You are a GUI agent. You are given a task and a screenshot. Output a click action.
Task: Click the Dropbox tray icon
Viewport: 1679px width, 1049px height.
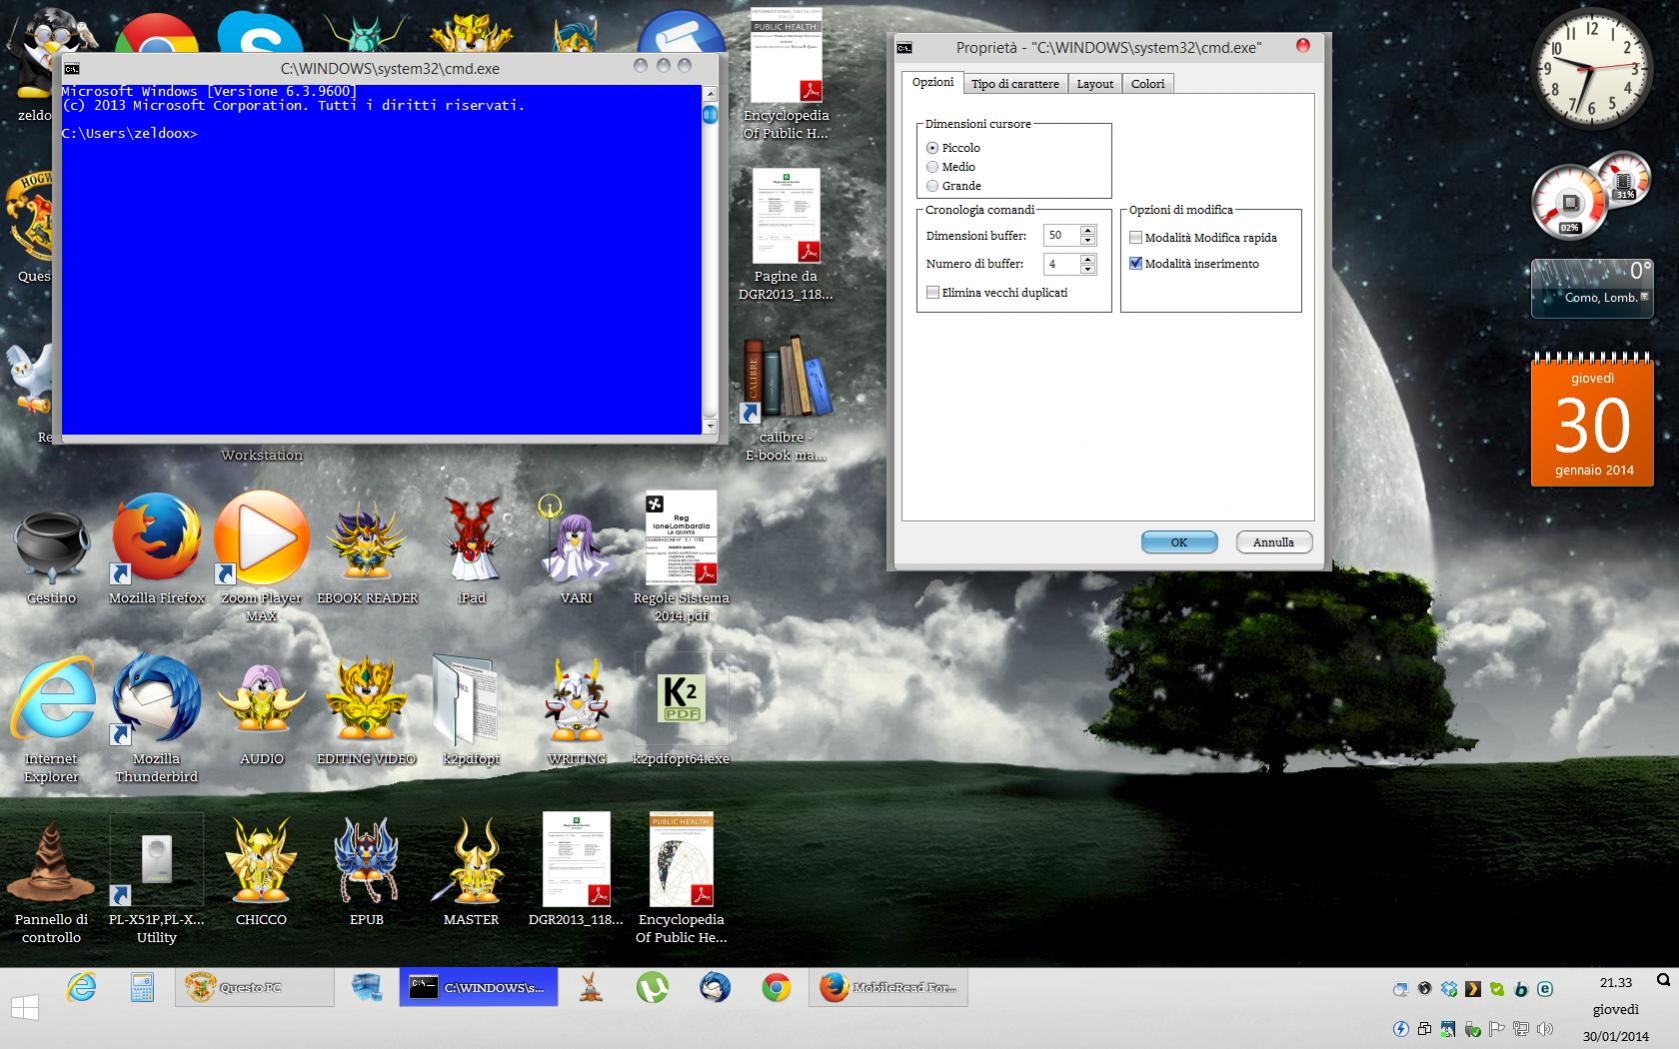click(1449, 989)
